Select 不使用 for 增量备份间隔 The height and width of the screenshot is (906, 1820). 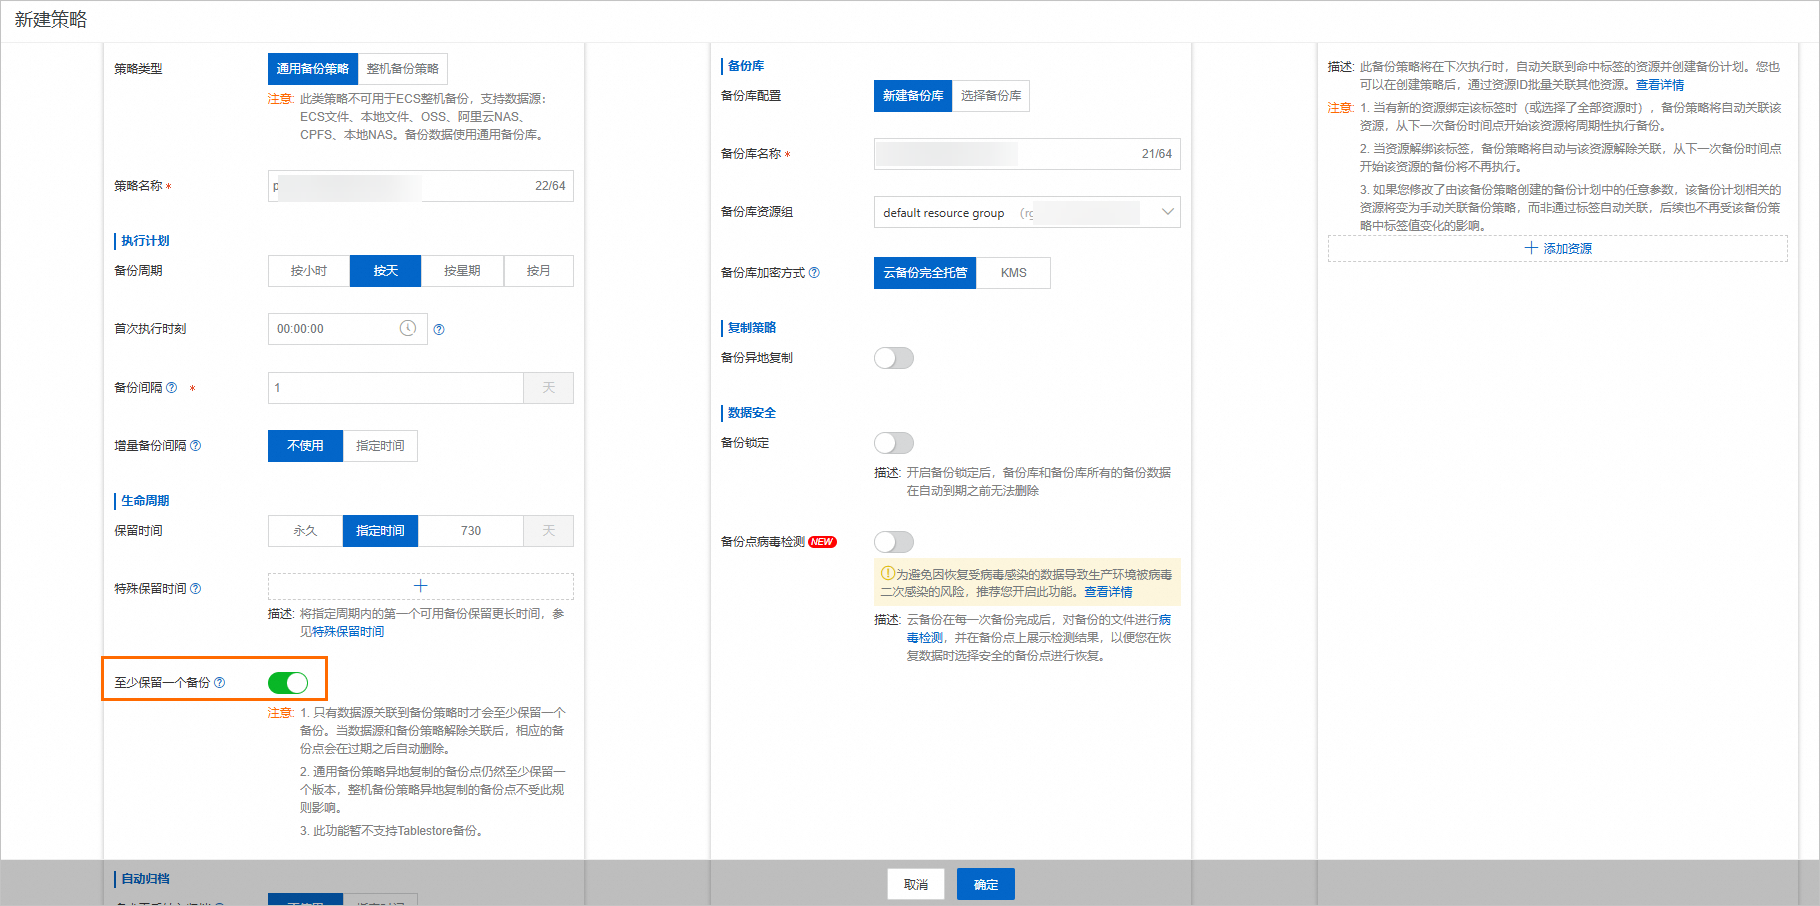click(305, 446)
